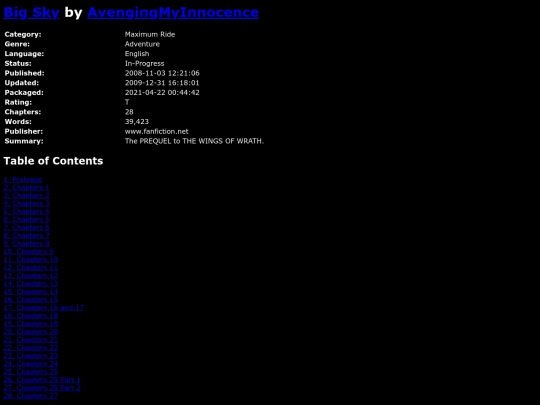Go to the '25. Chapters 25' entry

[31, 372]
